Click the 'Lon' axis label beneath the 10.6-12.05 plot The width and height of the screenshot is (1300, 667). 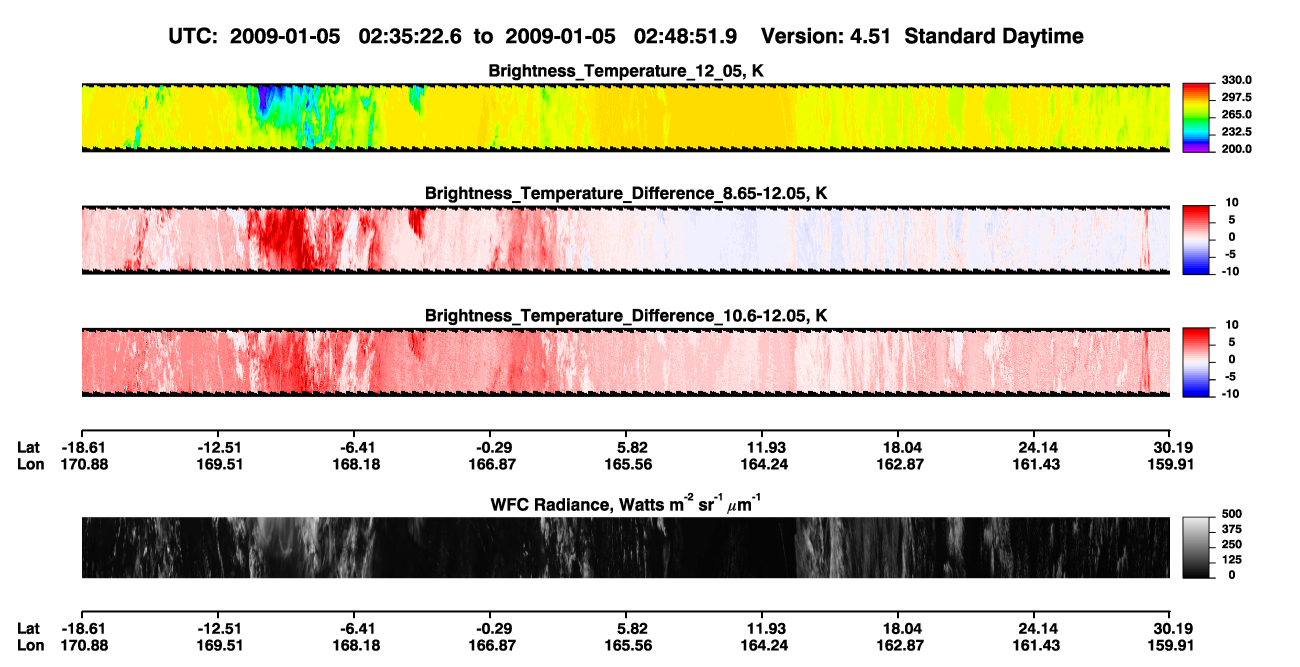click(x=30, y=464)
